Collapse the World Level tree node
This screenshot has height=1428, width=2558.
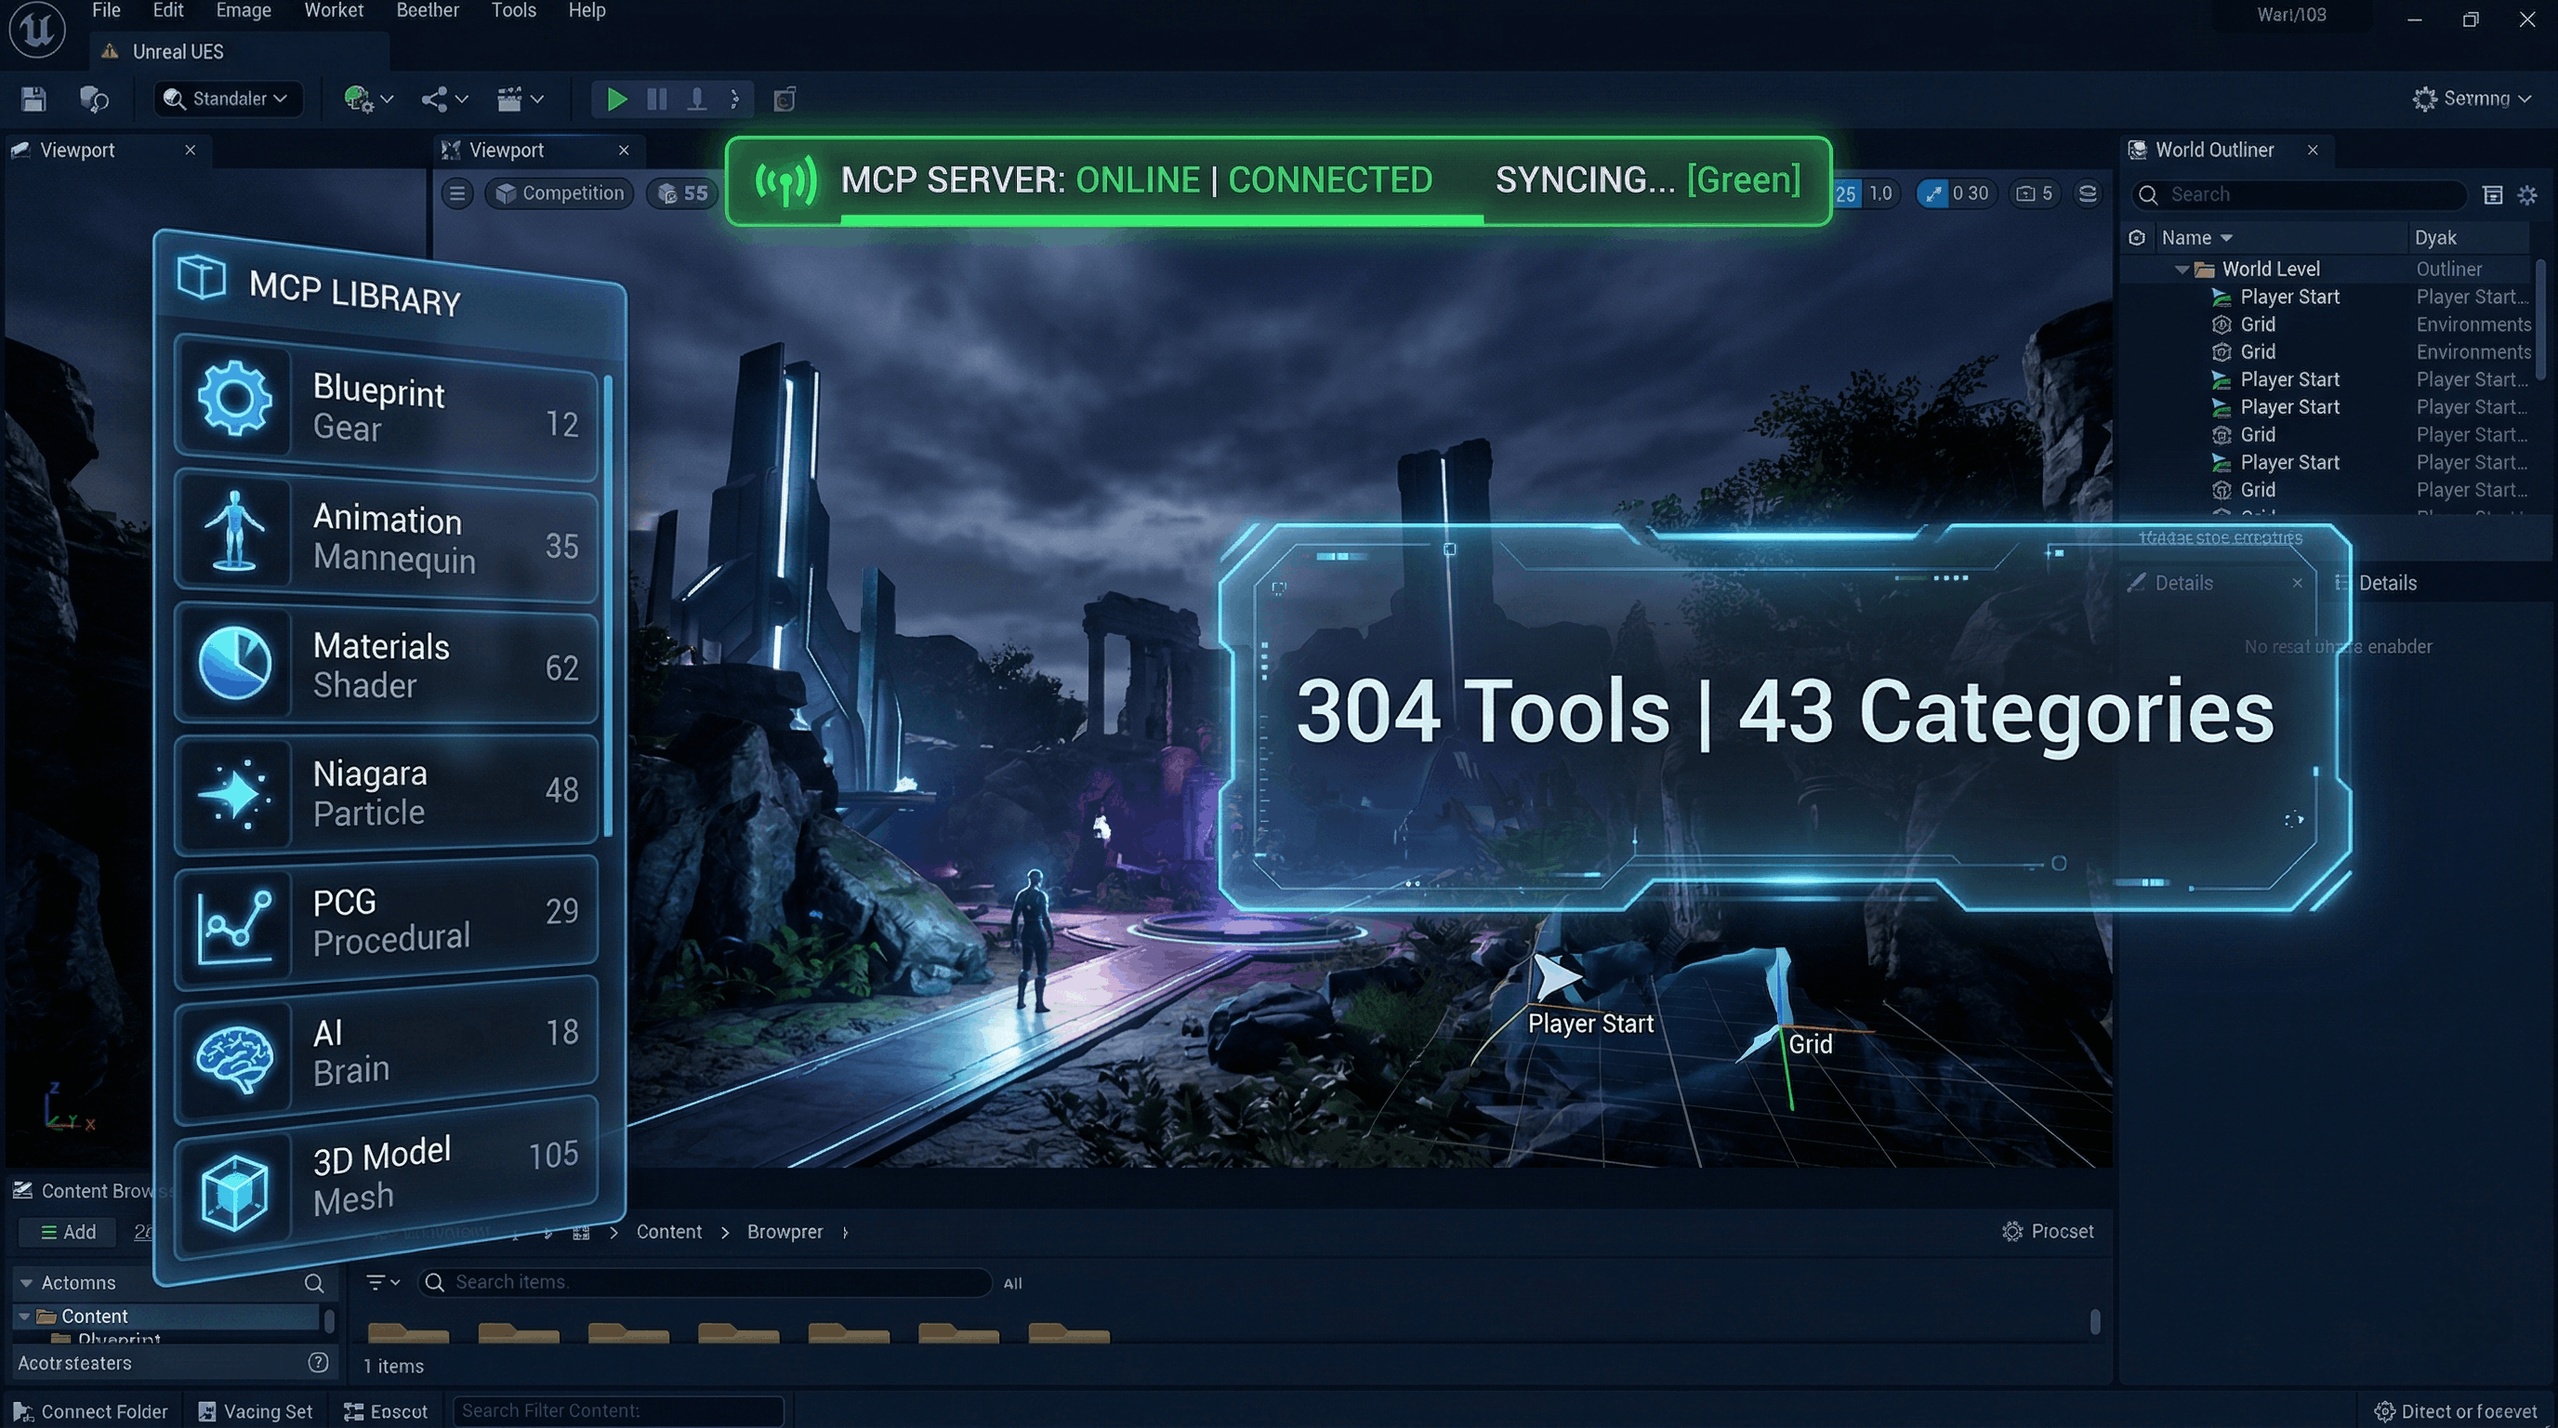click(x=2182, y=269)
